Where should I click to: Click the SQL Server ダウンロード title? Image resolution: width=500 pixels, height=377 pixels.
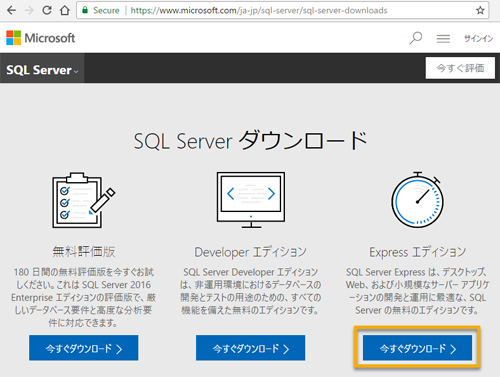click(250, 141)
